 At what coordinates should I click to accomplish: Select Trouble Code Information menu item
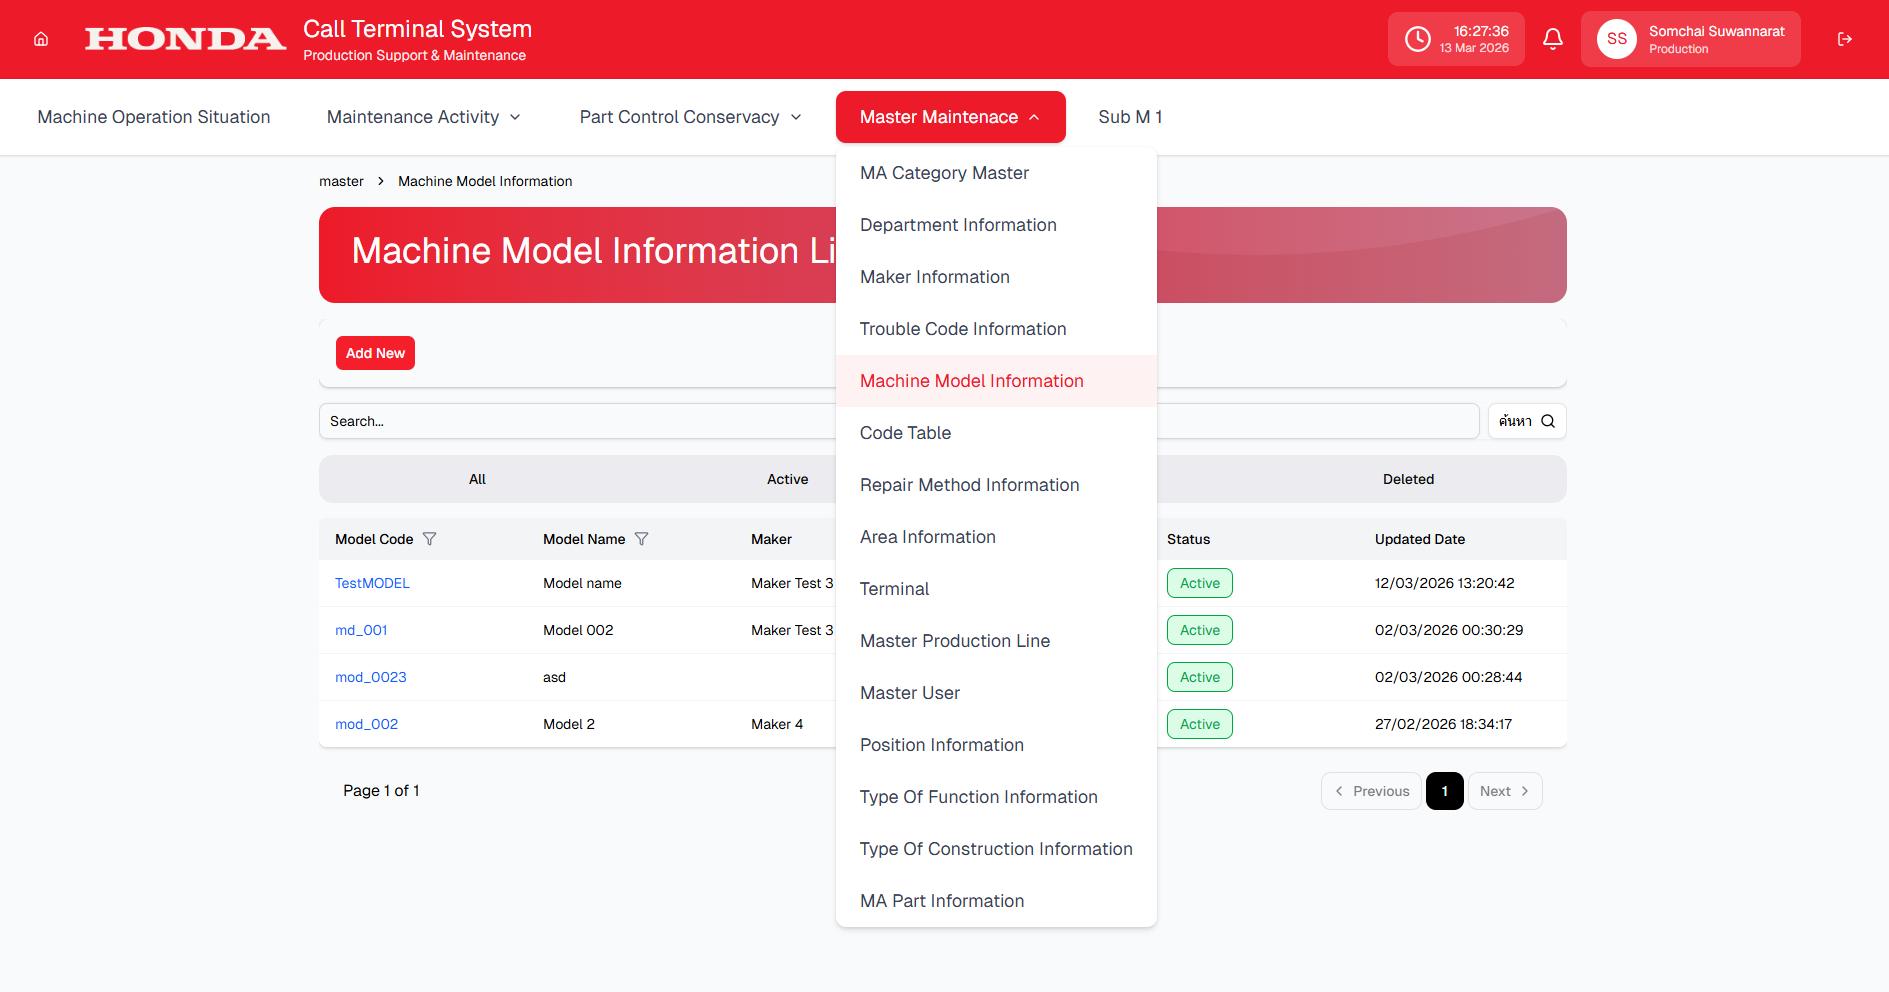pos(962,329)
